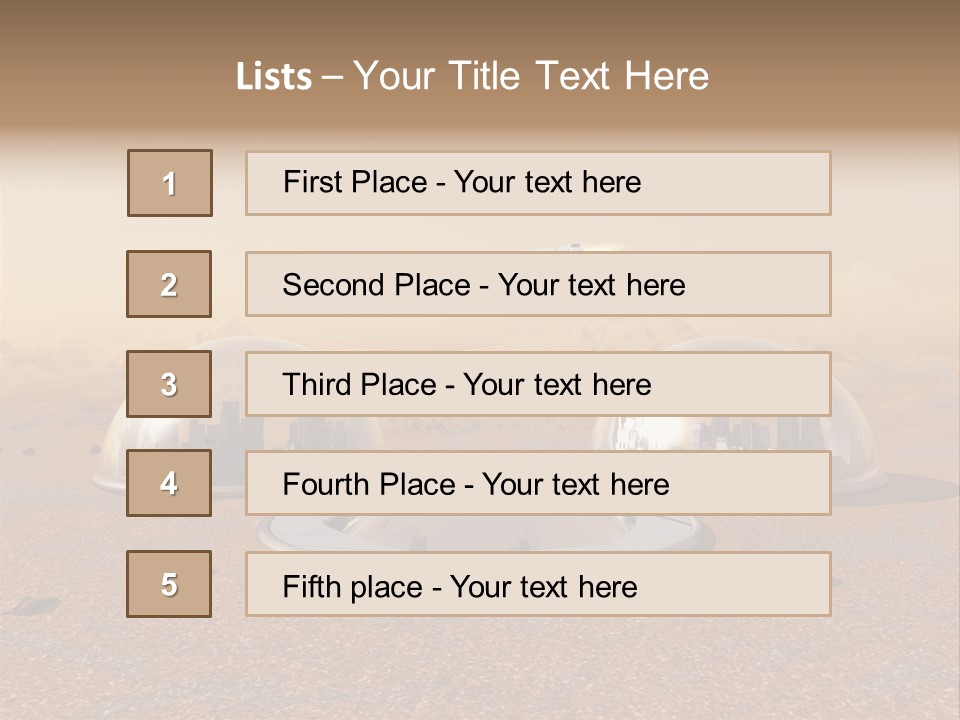
Task: Click the word Third in the list
Action: pos(318,385)
